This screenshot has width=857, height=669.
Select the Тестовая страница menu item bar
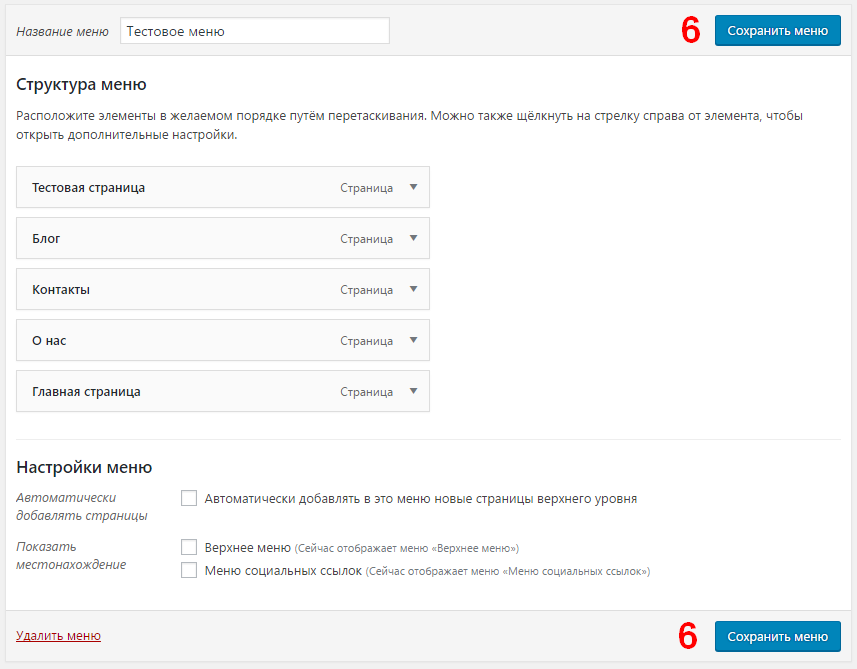point(223,187)
